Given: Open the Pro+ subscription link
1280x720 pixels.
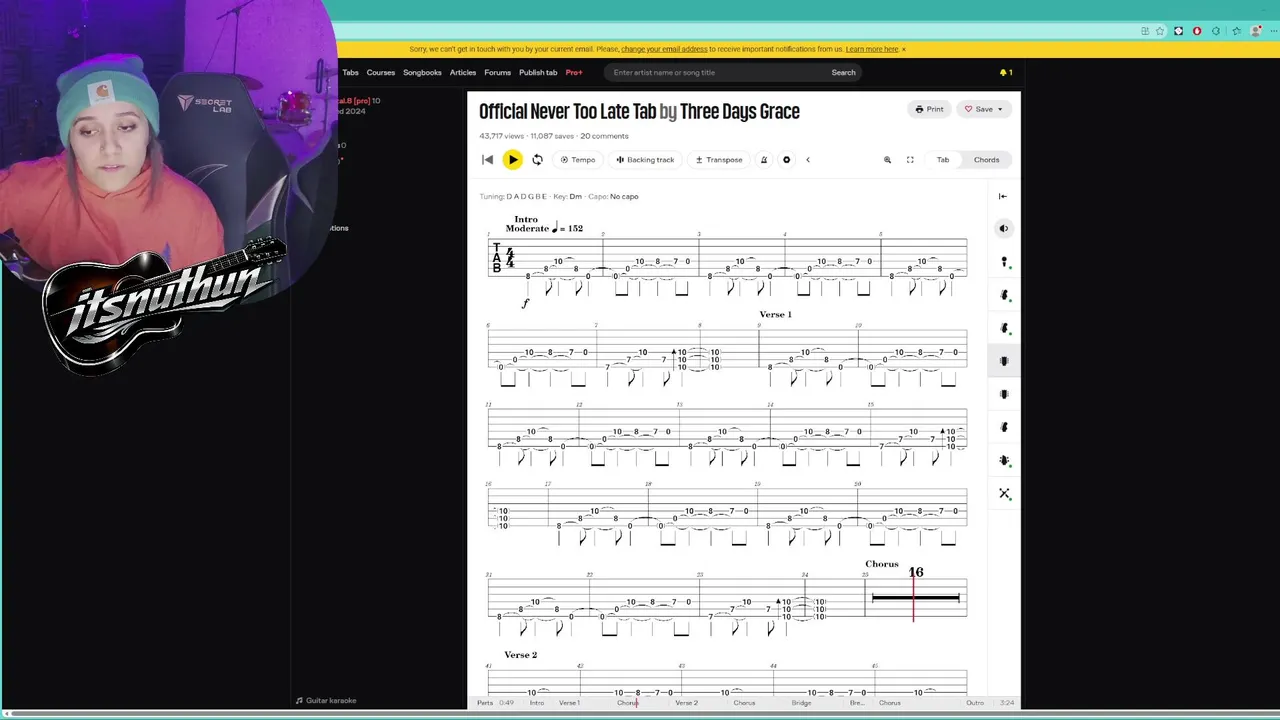Looking at the screenshot, I should point(574,72).
